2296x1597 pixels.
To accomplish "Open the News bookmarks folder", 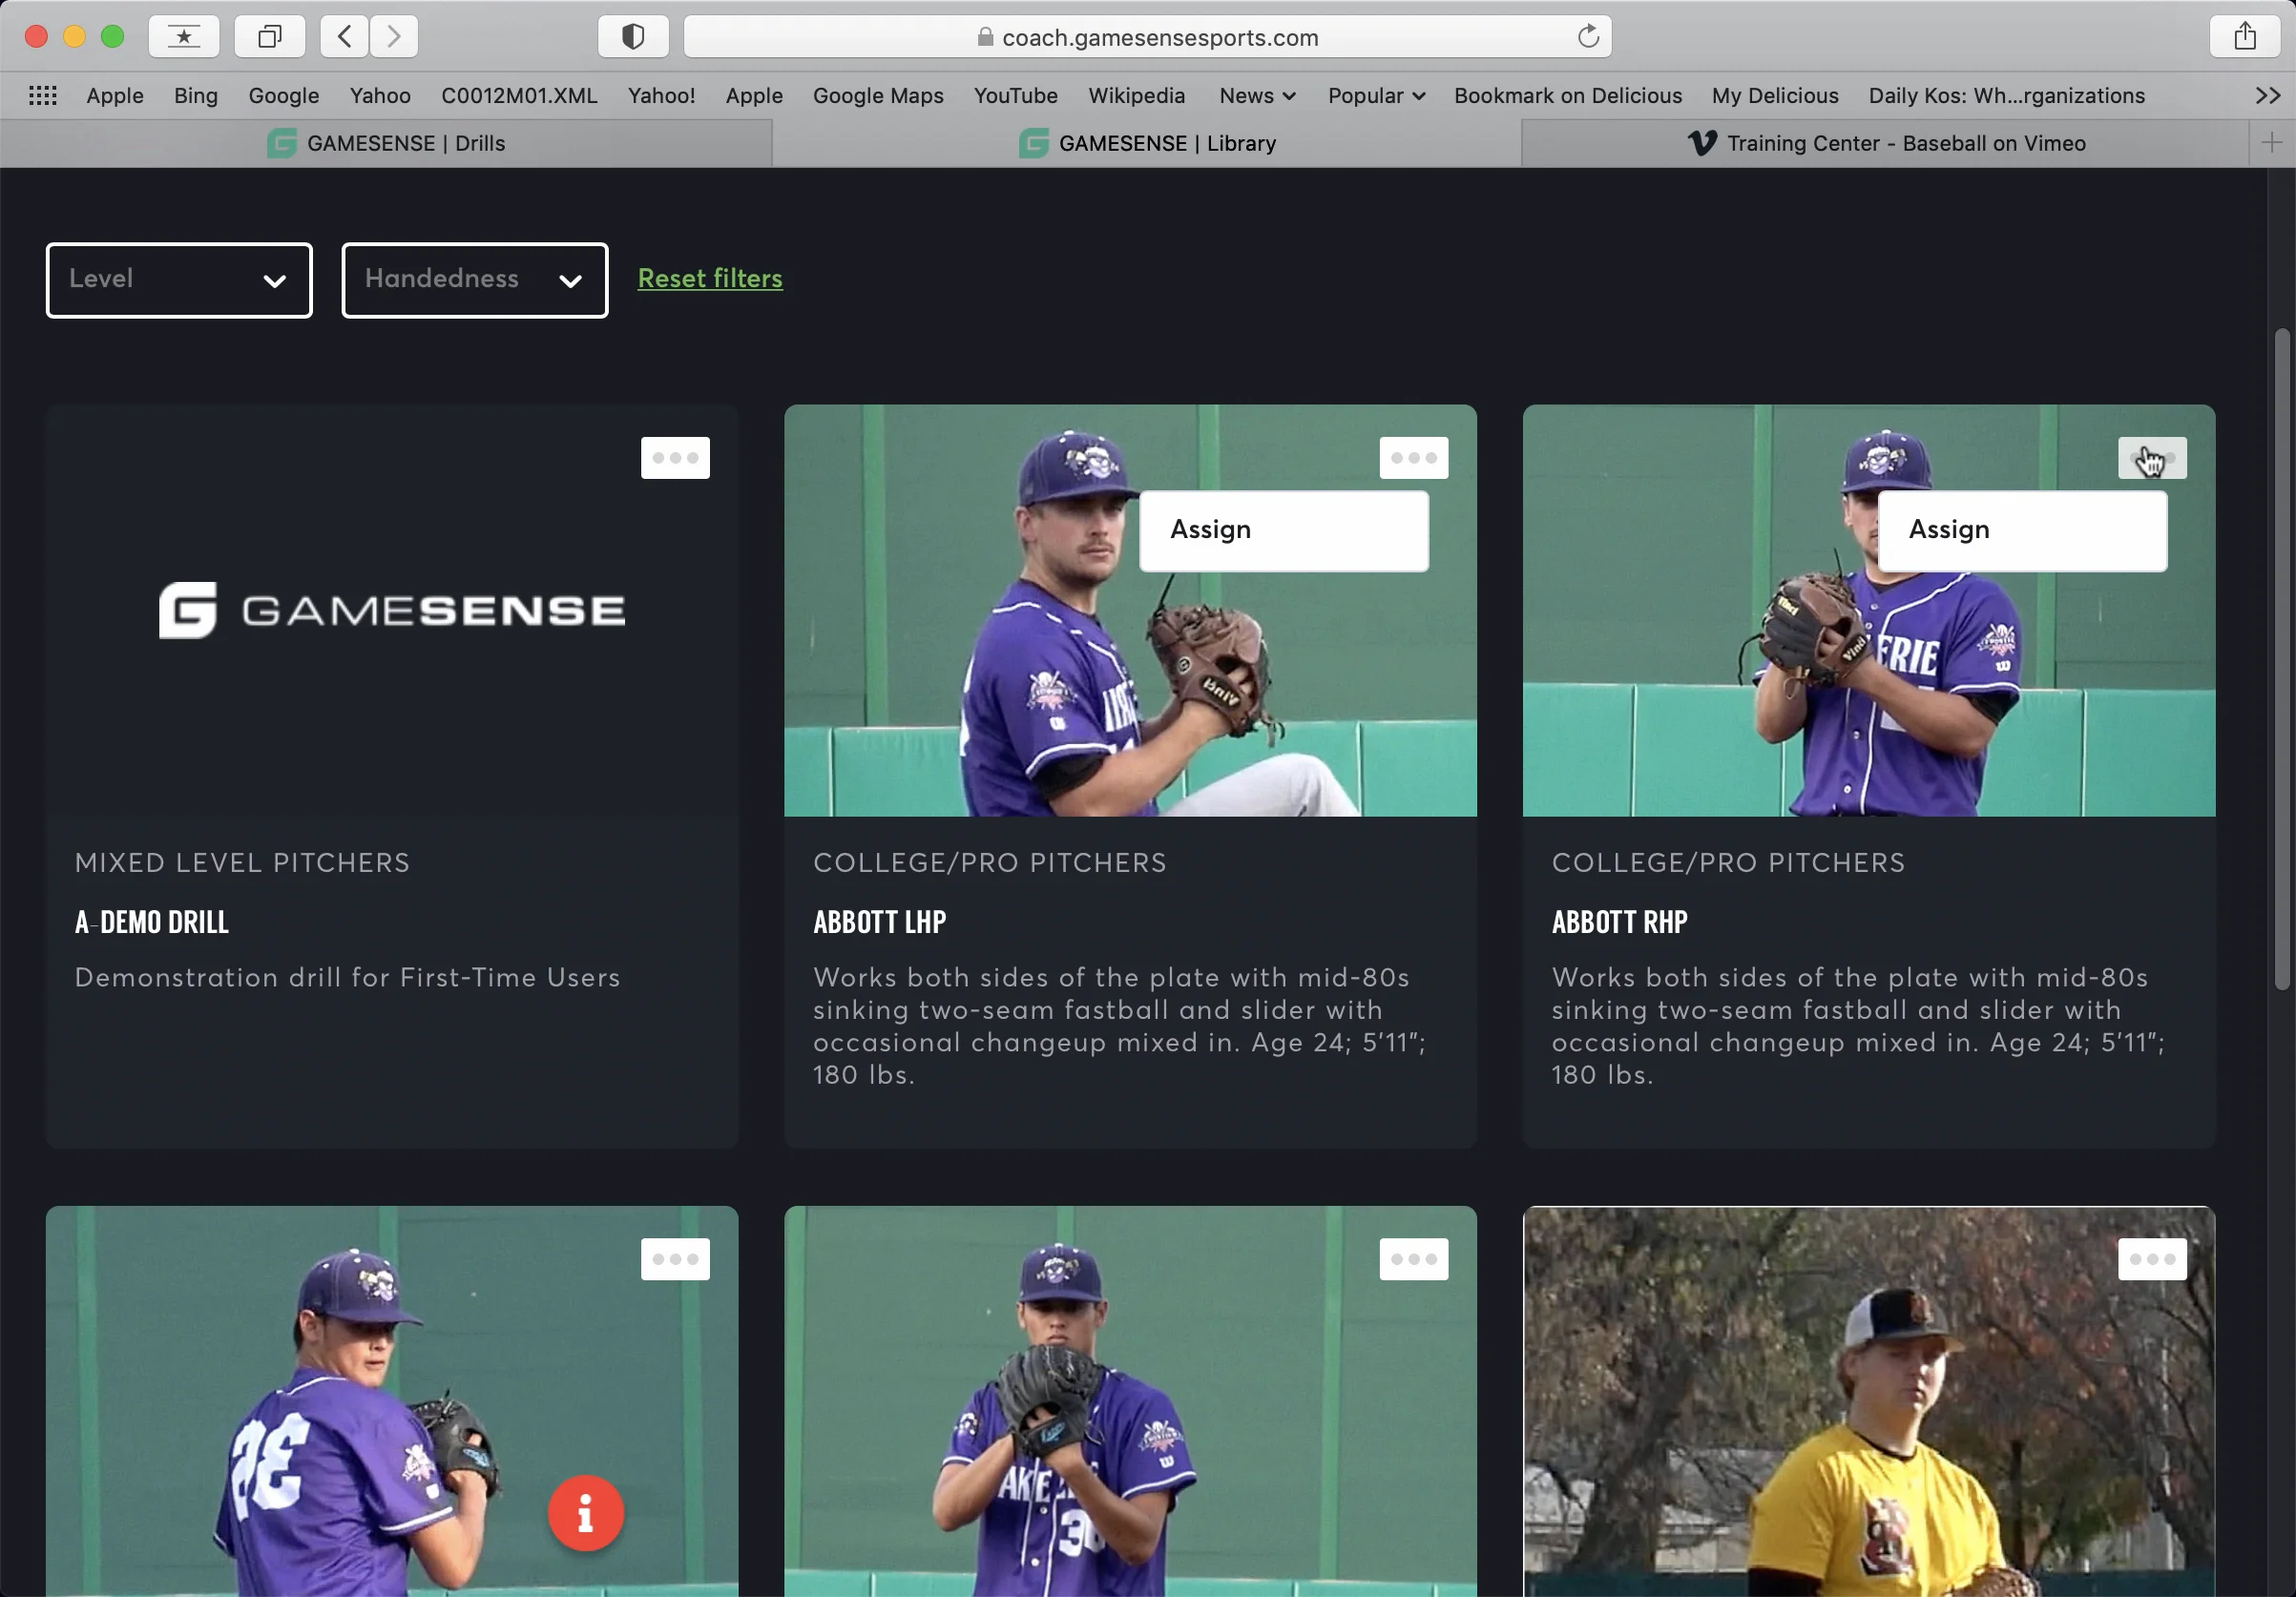I will [1256, 96].
